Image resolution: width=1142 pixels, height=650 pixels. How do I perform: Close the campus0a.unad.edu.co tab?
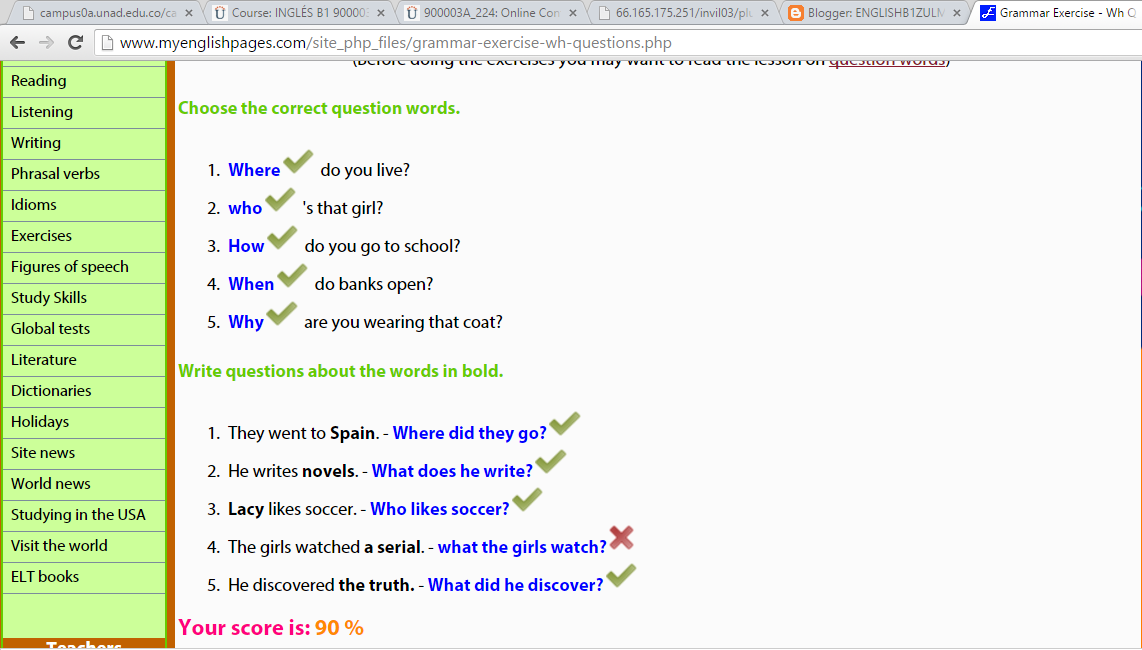pos(189,13)
